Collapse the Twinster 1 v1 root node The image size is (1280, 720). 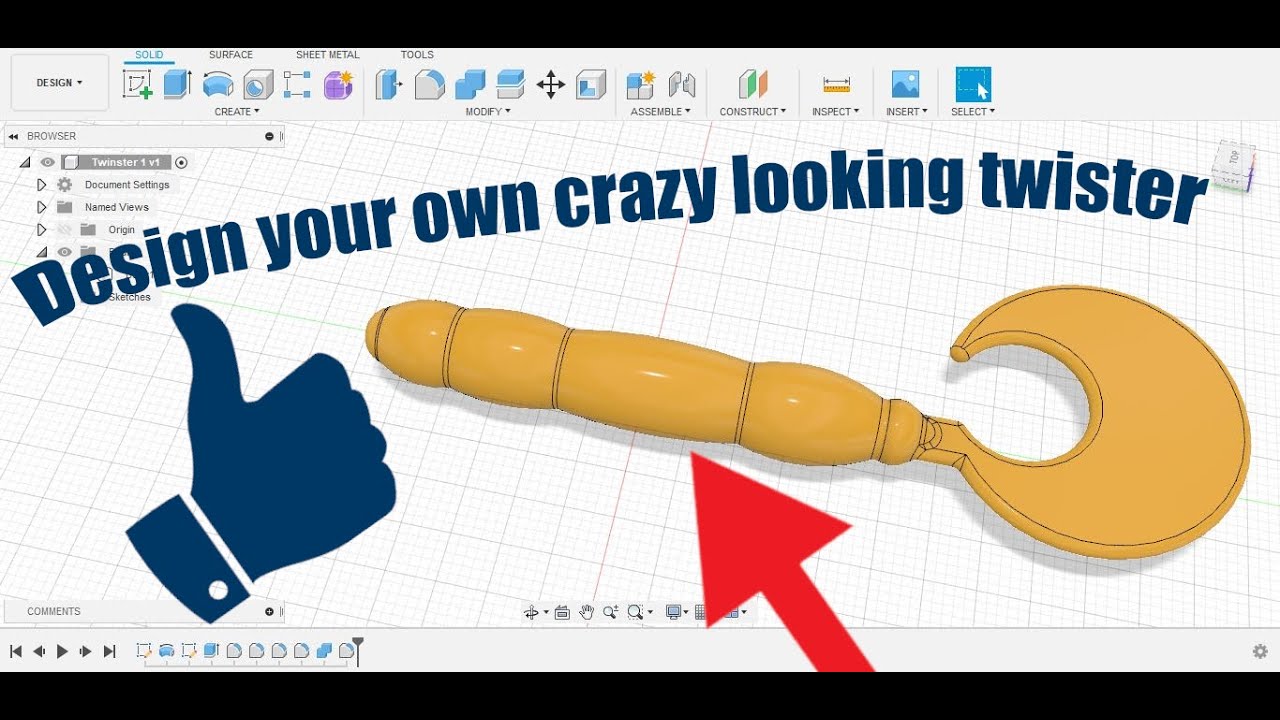[x=25, y=162]
